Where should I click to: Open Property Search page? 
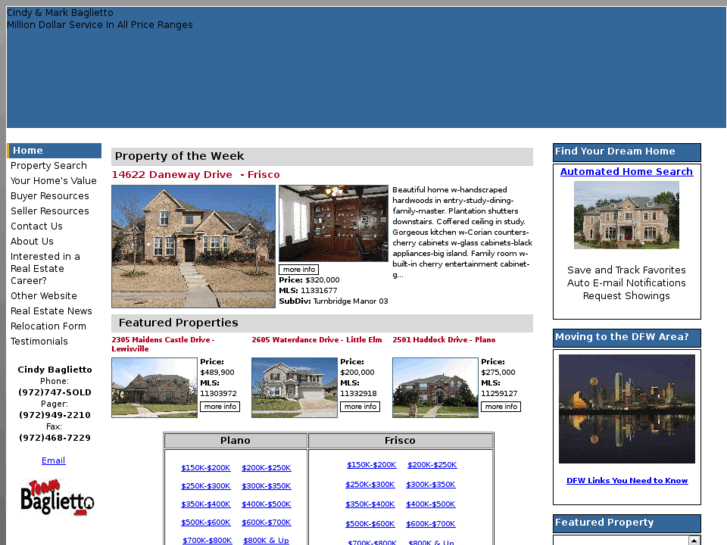click(49, 166)
